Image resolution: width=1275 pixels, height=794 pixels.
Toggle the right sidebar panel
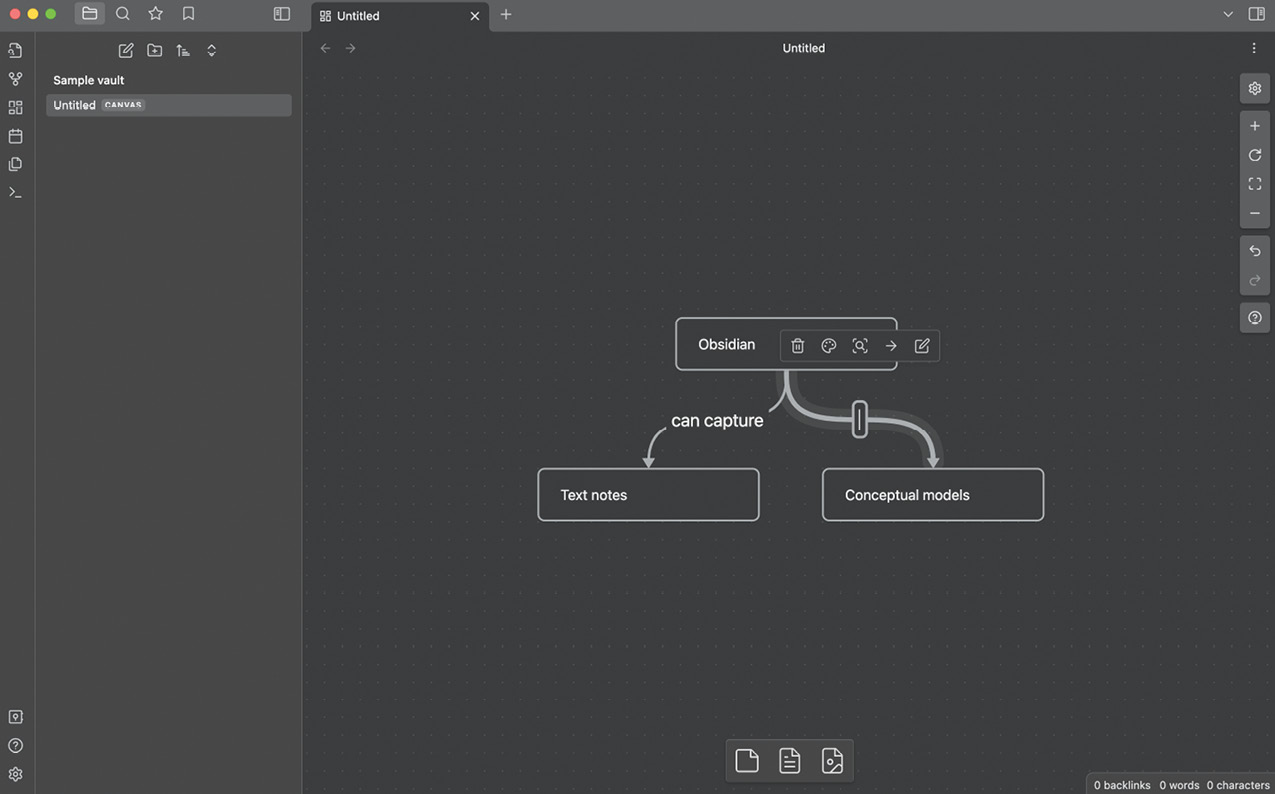1256,15
